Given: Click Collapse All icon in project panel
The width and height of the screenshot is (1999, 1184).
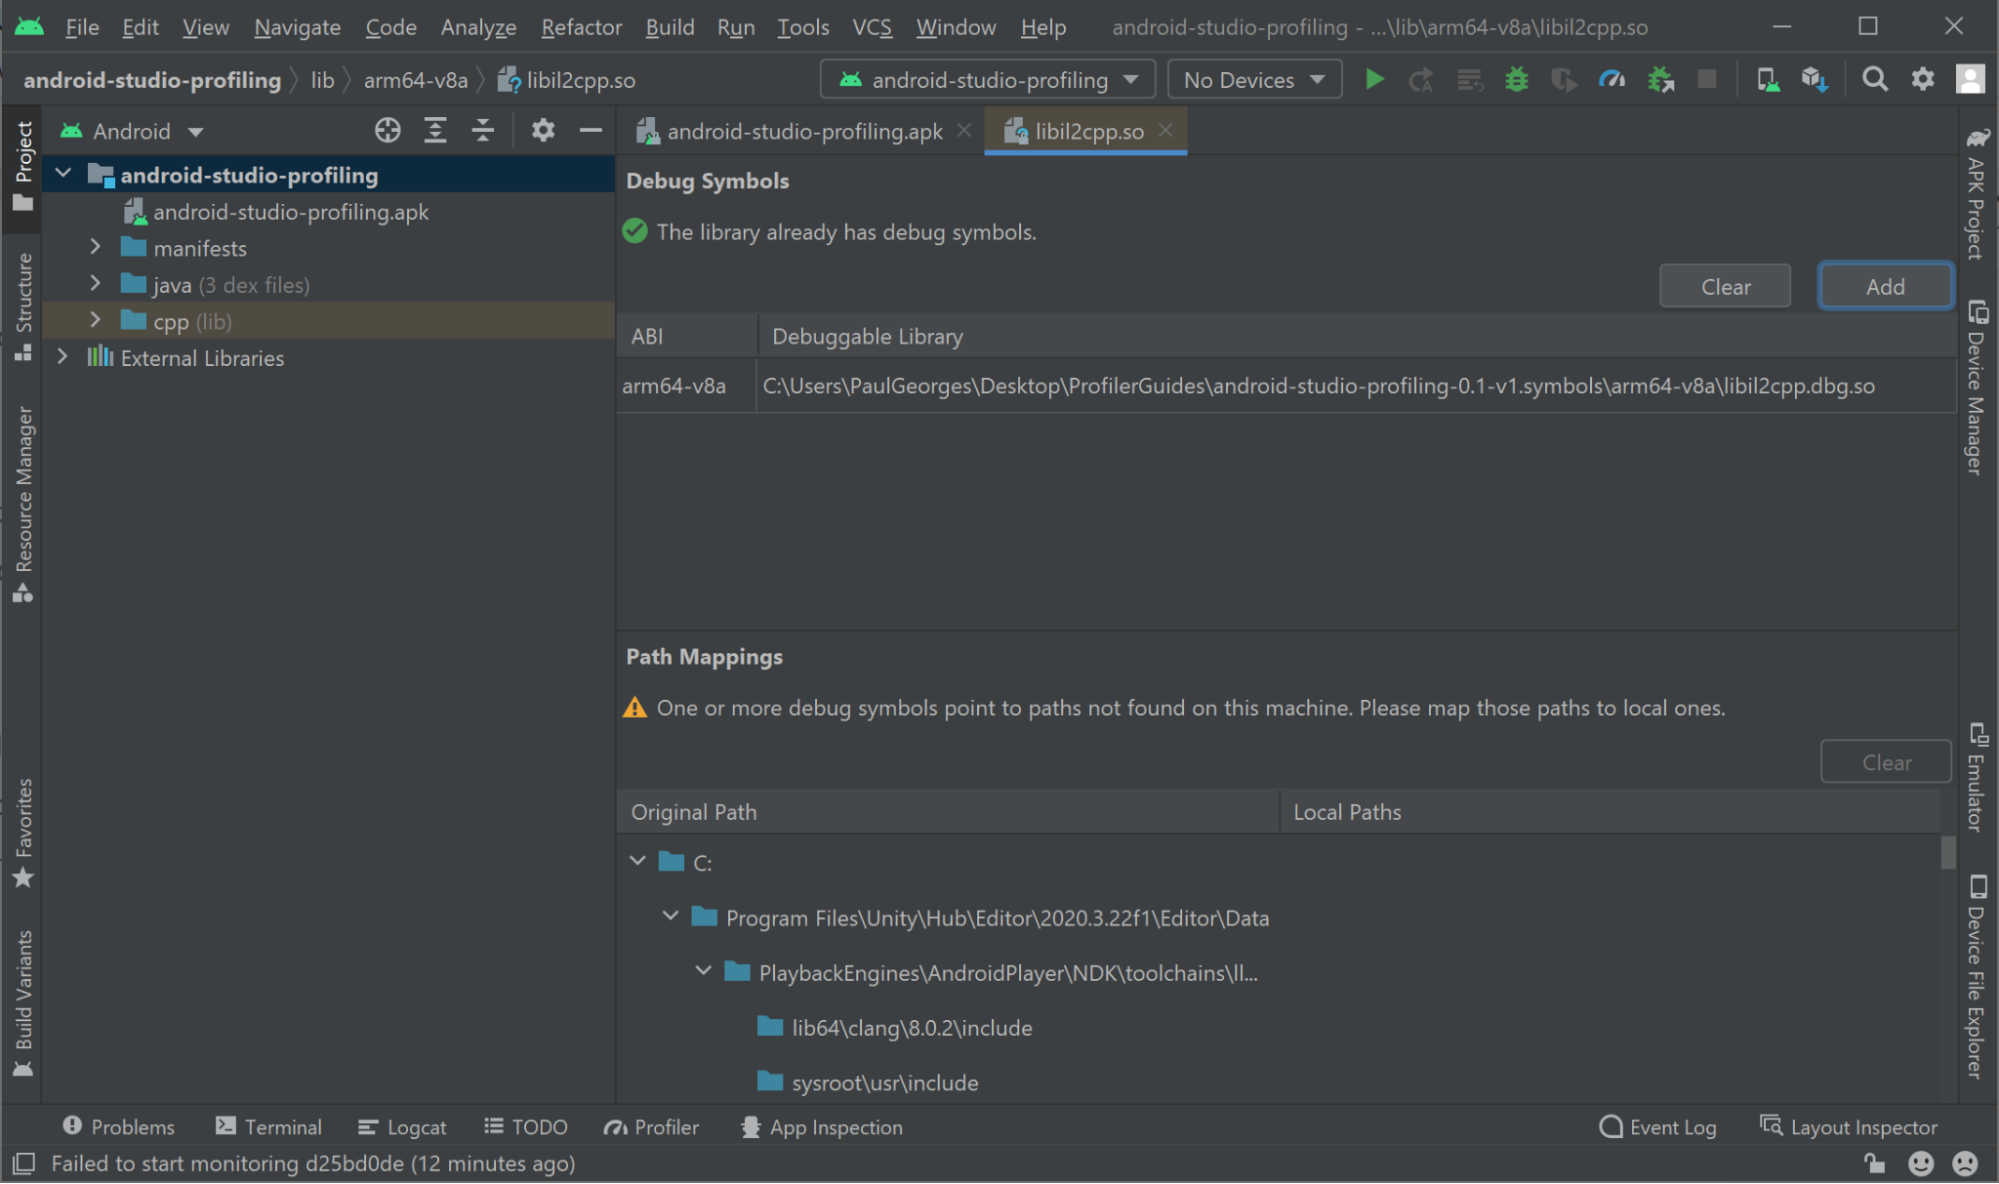Looking at the screenshot, I should click(x=483, y=131).
